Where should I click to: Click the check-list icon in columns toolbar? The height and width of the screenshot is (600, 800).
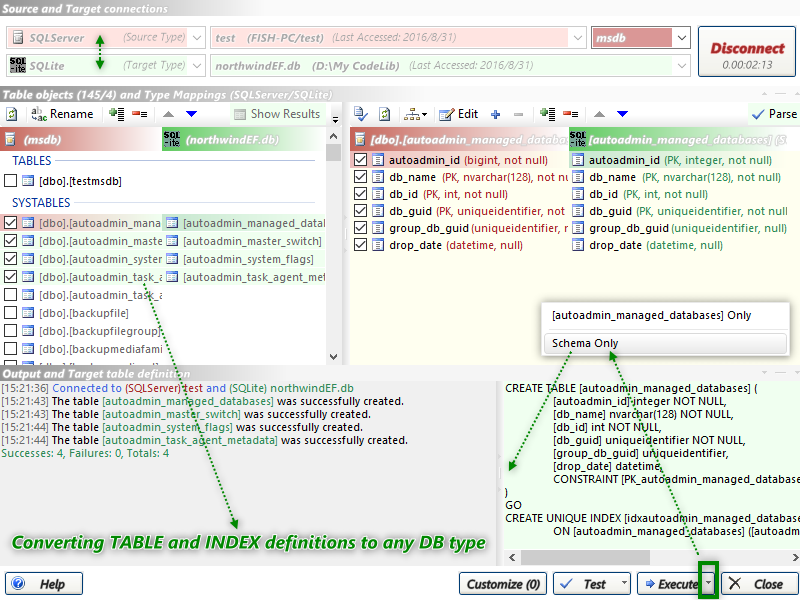click(361, 114)
